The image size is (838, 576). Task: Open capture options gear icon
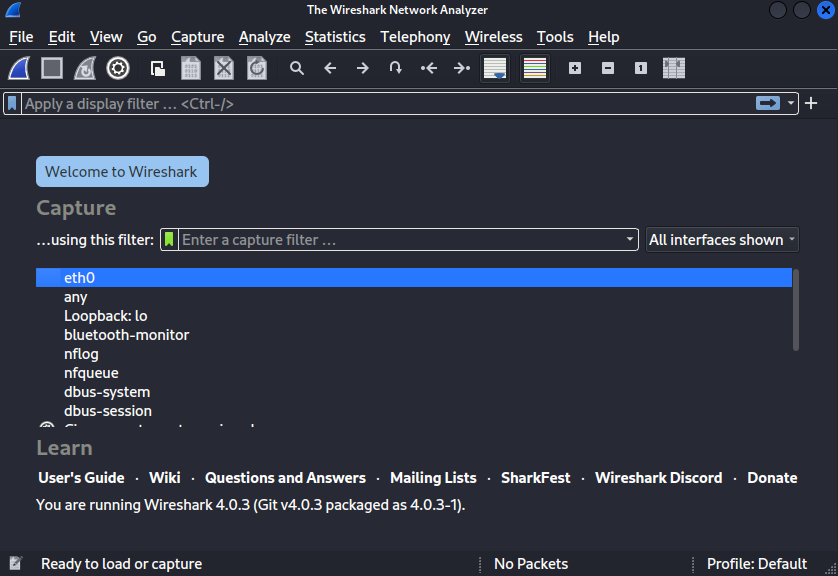point(118,68)
